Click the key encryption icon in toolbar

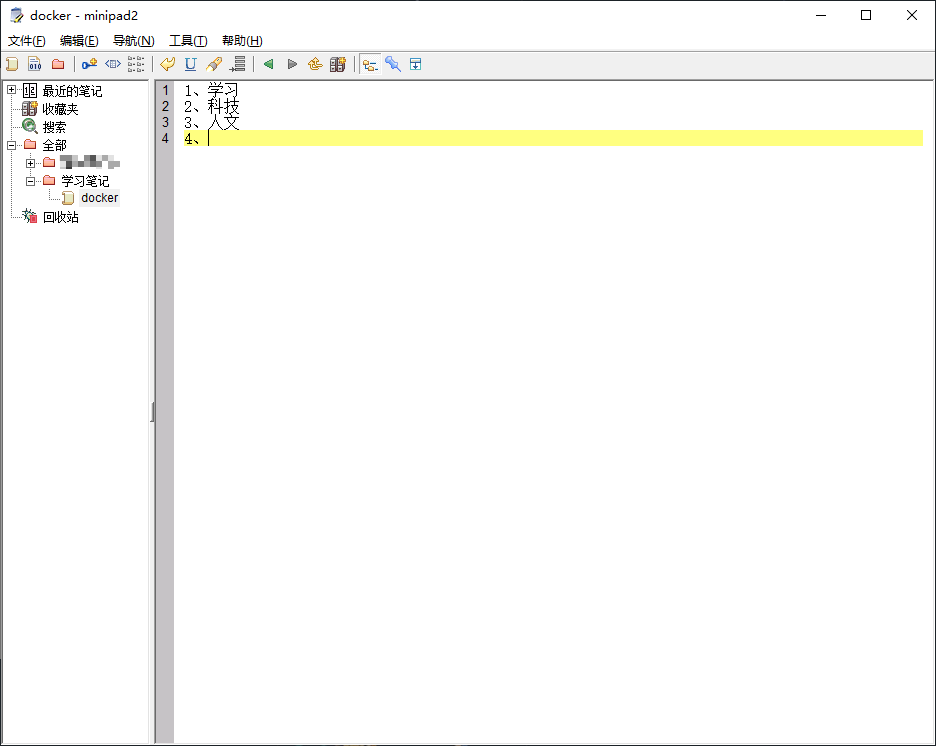tap(89, 64)
